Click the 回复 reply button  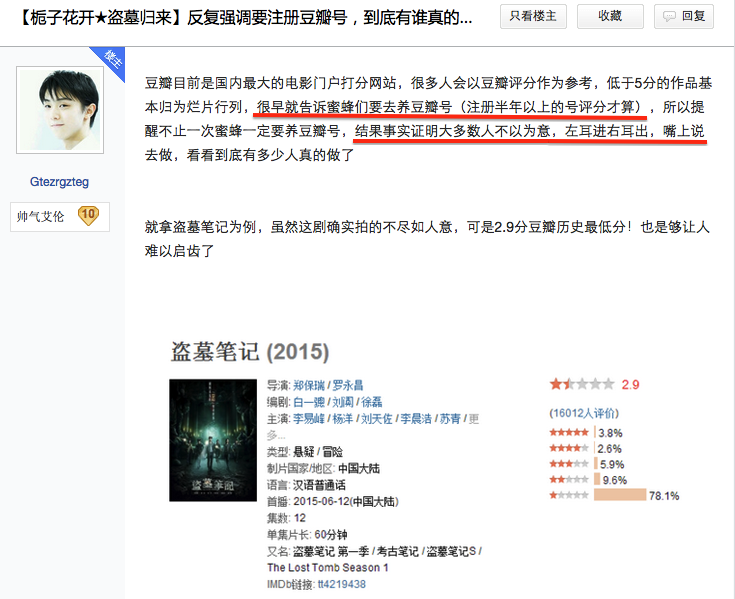684,16
